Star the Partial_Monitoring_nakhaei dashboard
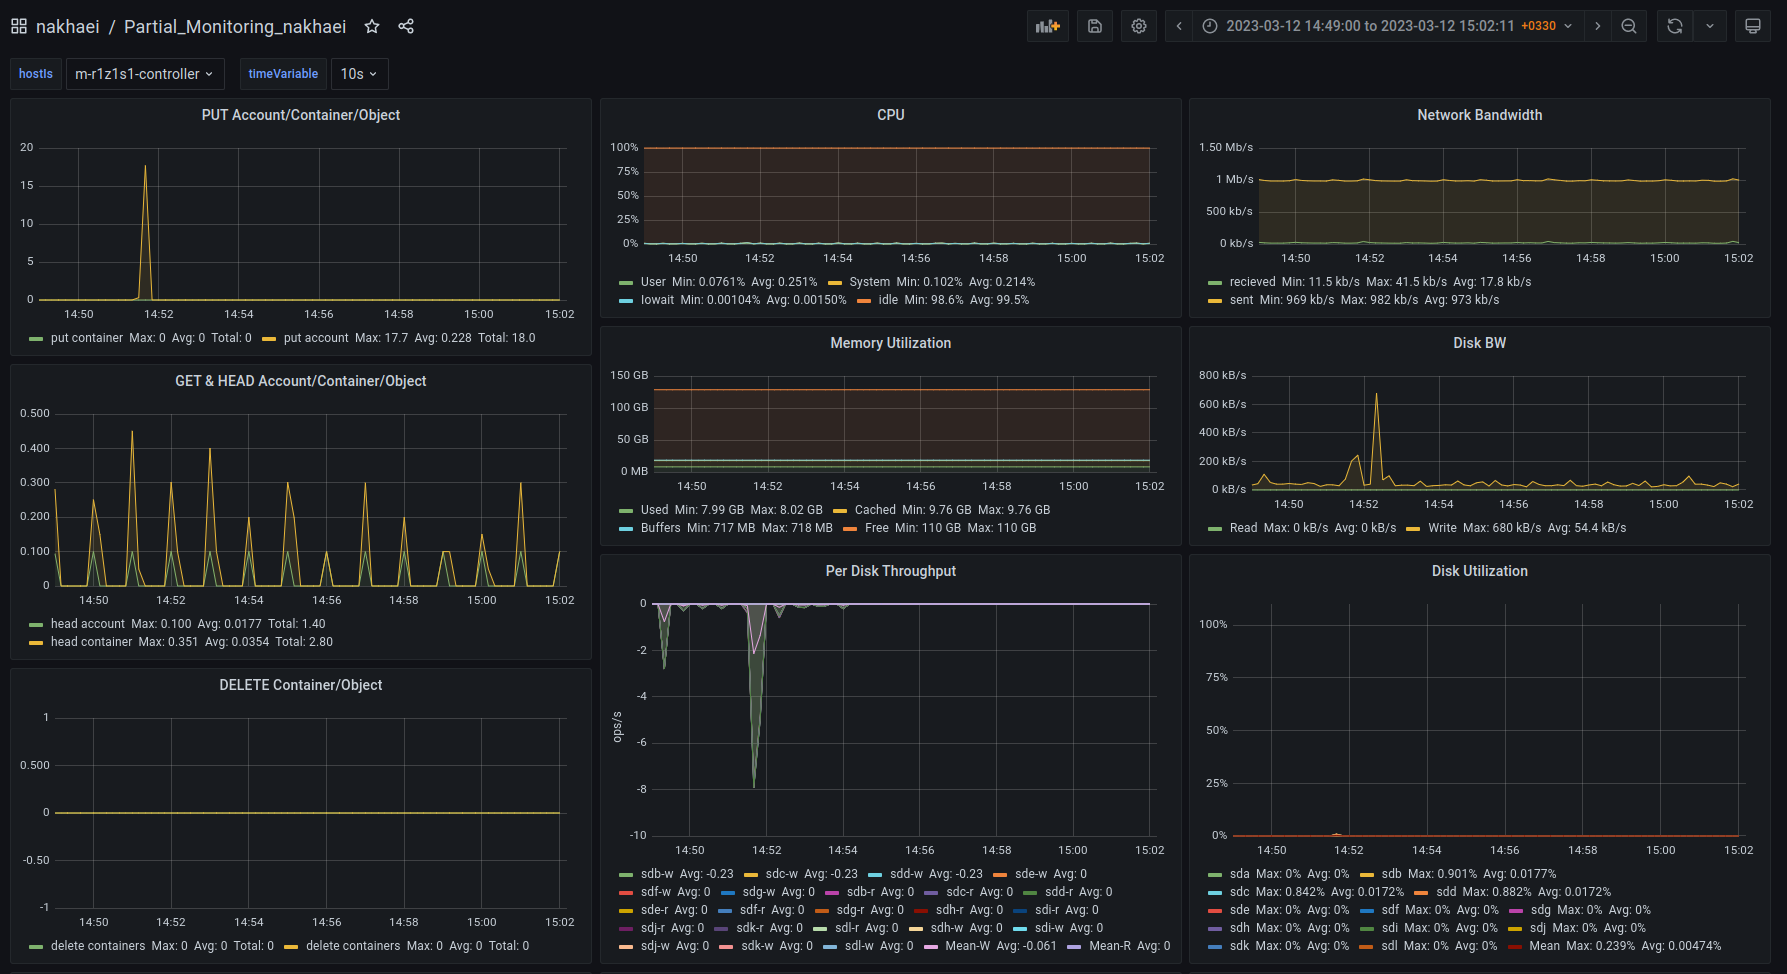Image resolution: width=1787 pixels, height=974 pixels. click(372, 26)
